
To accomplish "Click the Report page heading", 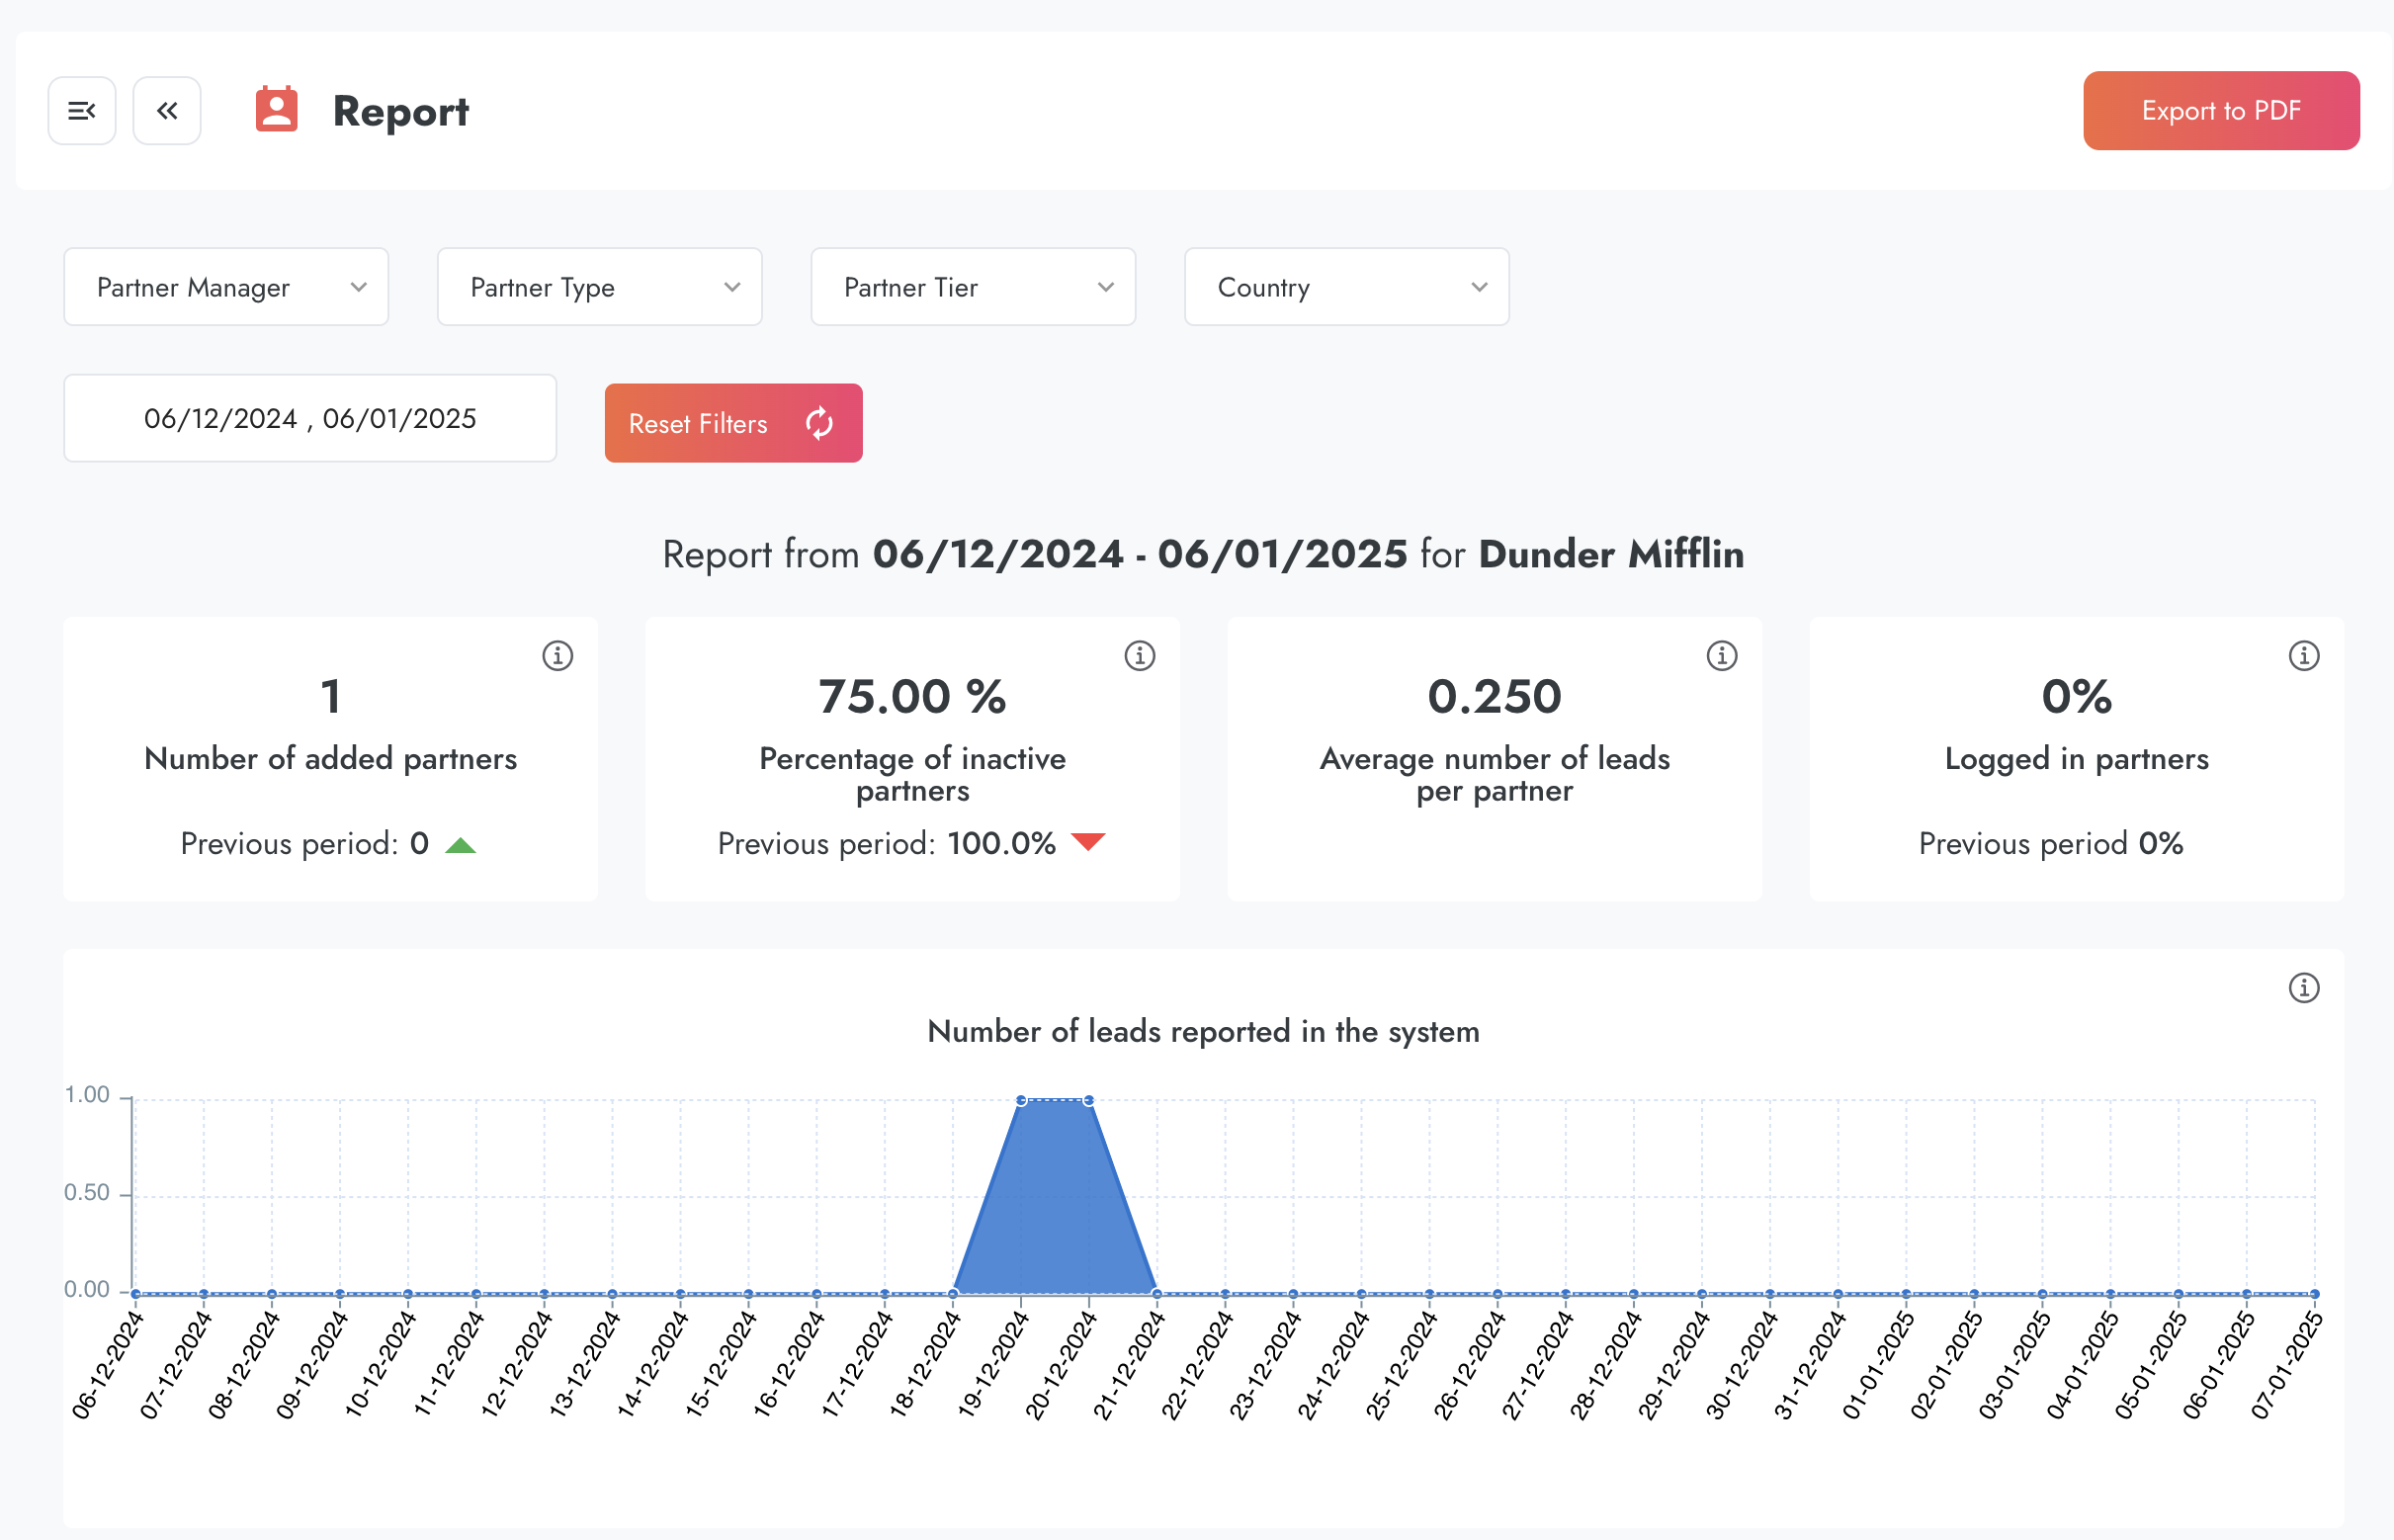I will point(400,111).
